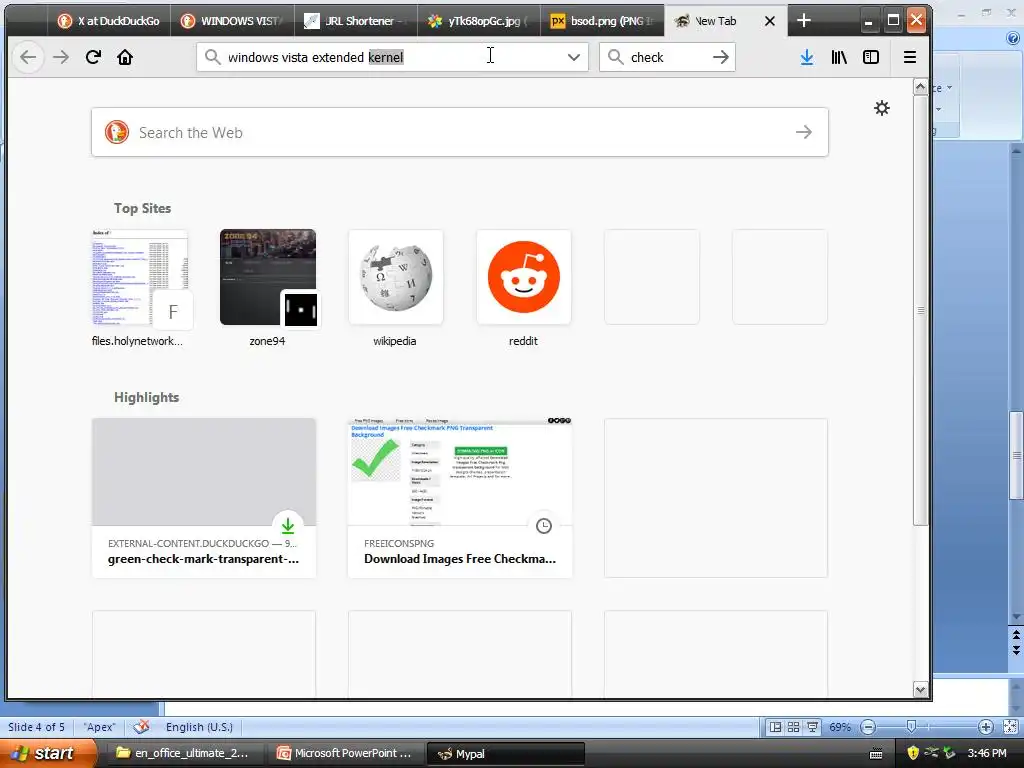Open the downloads panel arrow icon
This screenshot has width=1024, height=768.
(807, 57)
